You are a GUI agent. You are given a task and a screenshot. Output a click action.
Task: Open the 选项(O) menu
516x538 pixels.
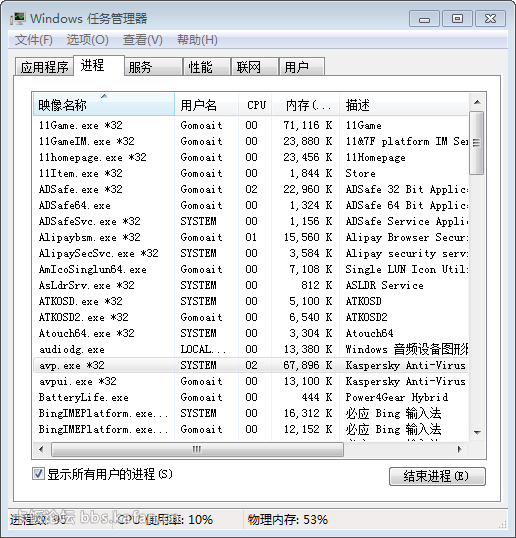tap(87, 40)
